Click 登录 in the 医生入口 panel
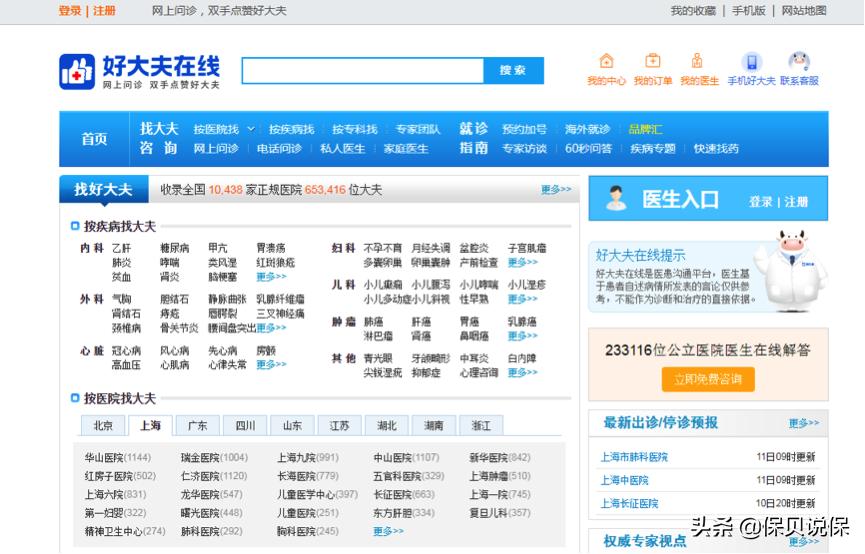865x554 pixels. [760, 202]
